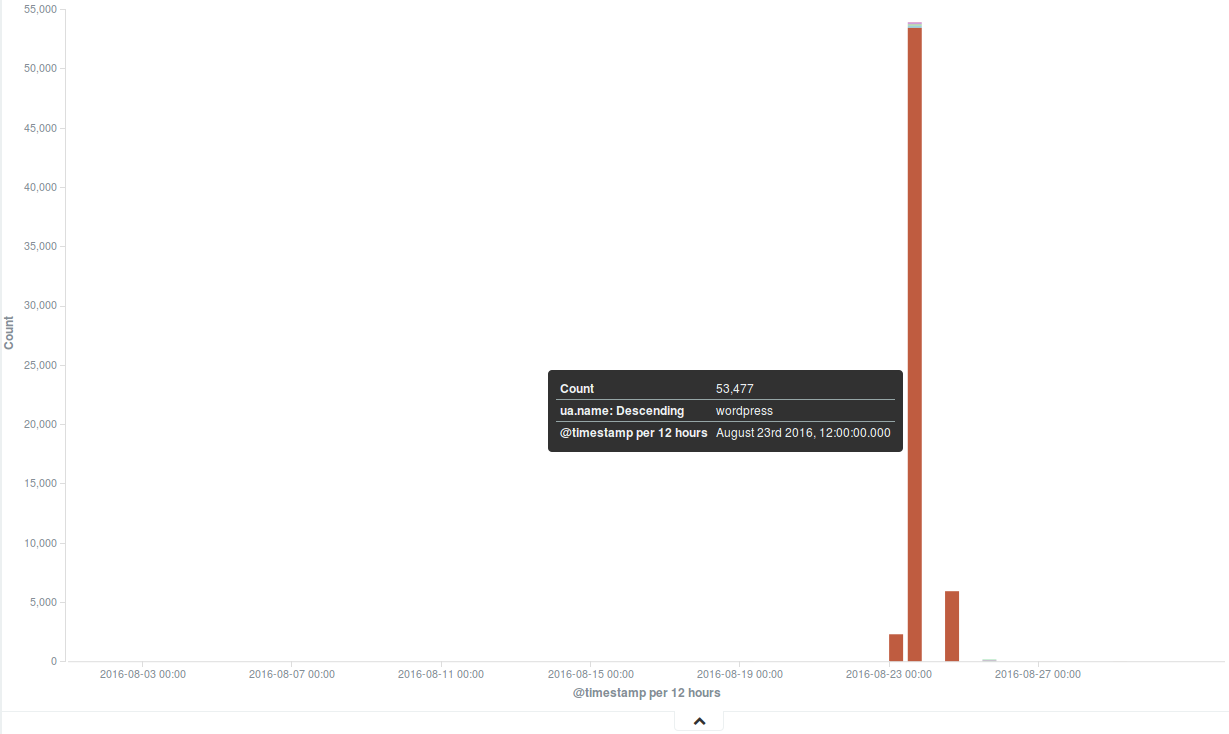Click the vertical 'Count' y-axis title
Viewport: 1229px width, 734px height.
point(10,332)
